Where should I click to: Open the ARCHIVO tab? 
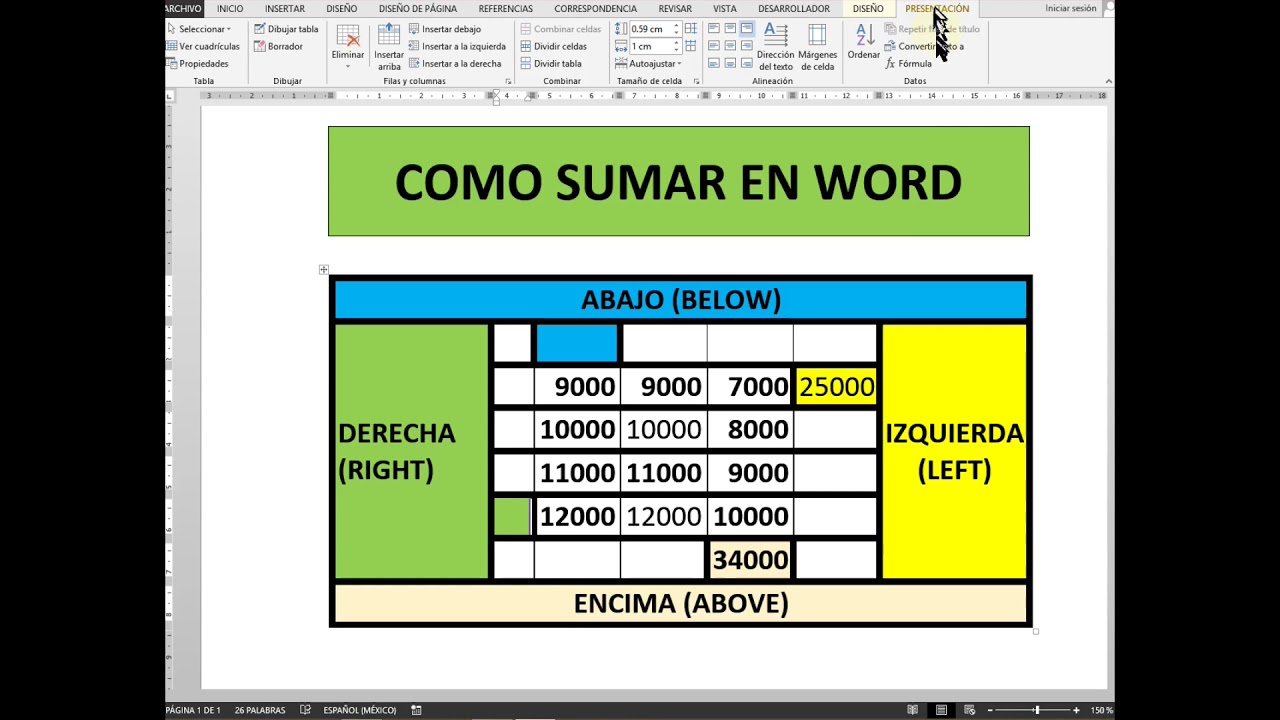click(182, 8)
